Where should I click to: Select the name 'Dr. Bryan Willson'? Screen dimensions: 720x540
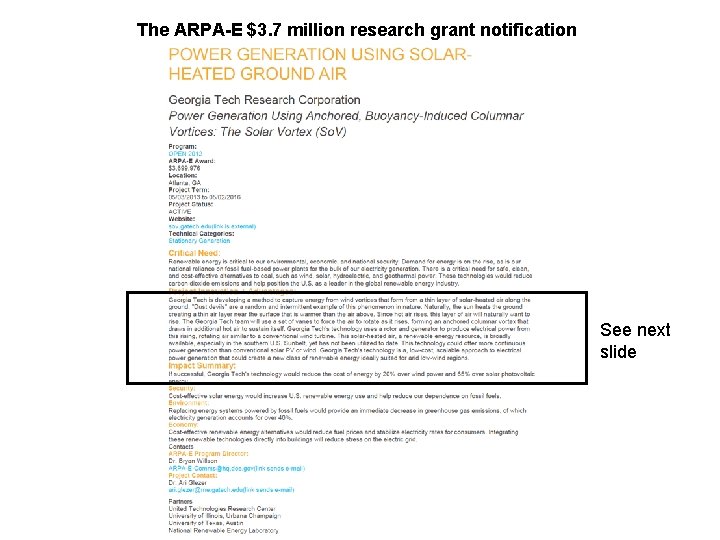[x=193, y=461]
